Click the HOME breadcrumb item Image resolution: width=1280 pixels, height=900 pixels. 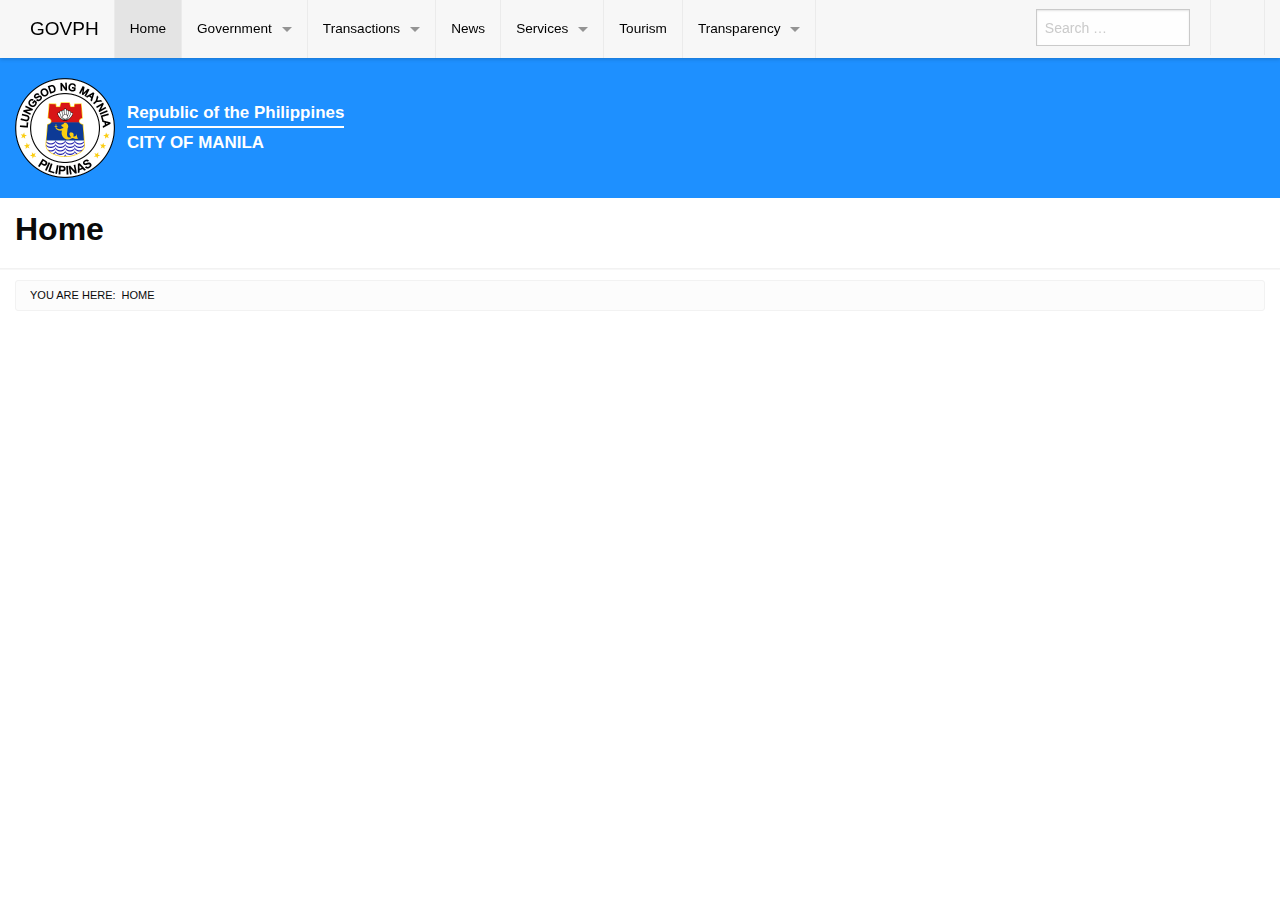coord(138,296)
